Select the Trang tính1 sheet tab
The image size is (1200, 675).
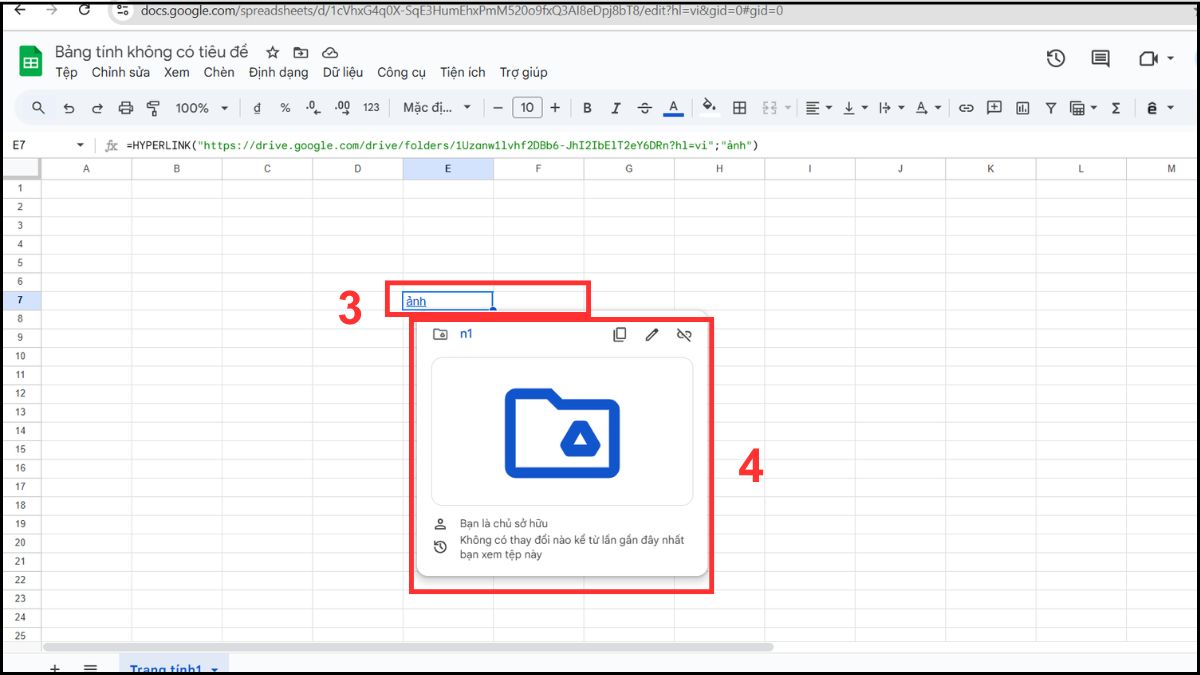pos(166,667)
